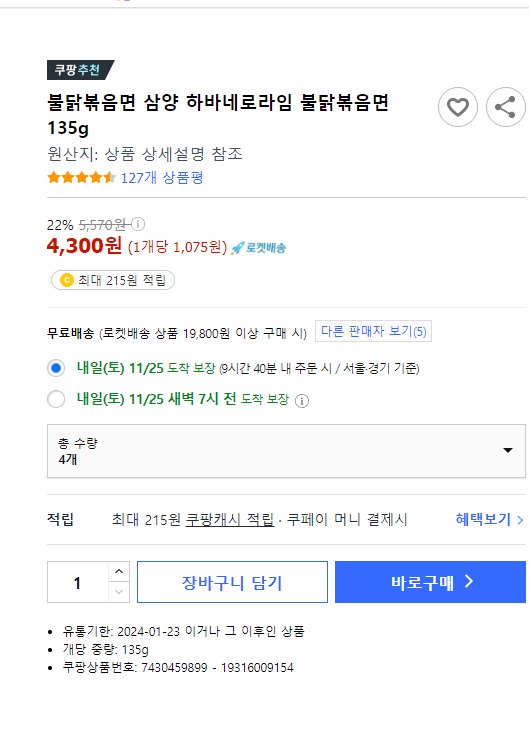The width and height of the screenshot is (529, 732).
Task: Add product to wishlist heart icon
Action: [x=458, y=107]
